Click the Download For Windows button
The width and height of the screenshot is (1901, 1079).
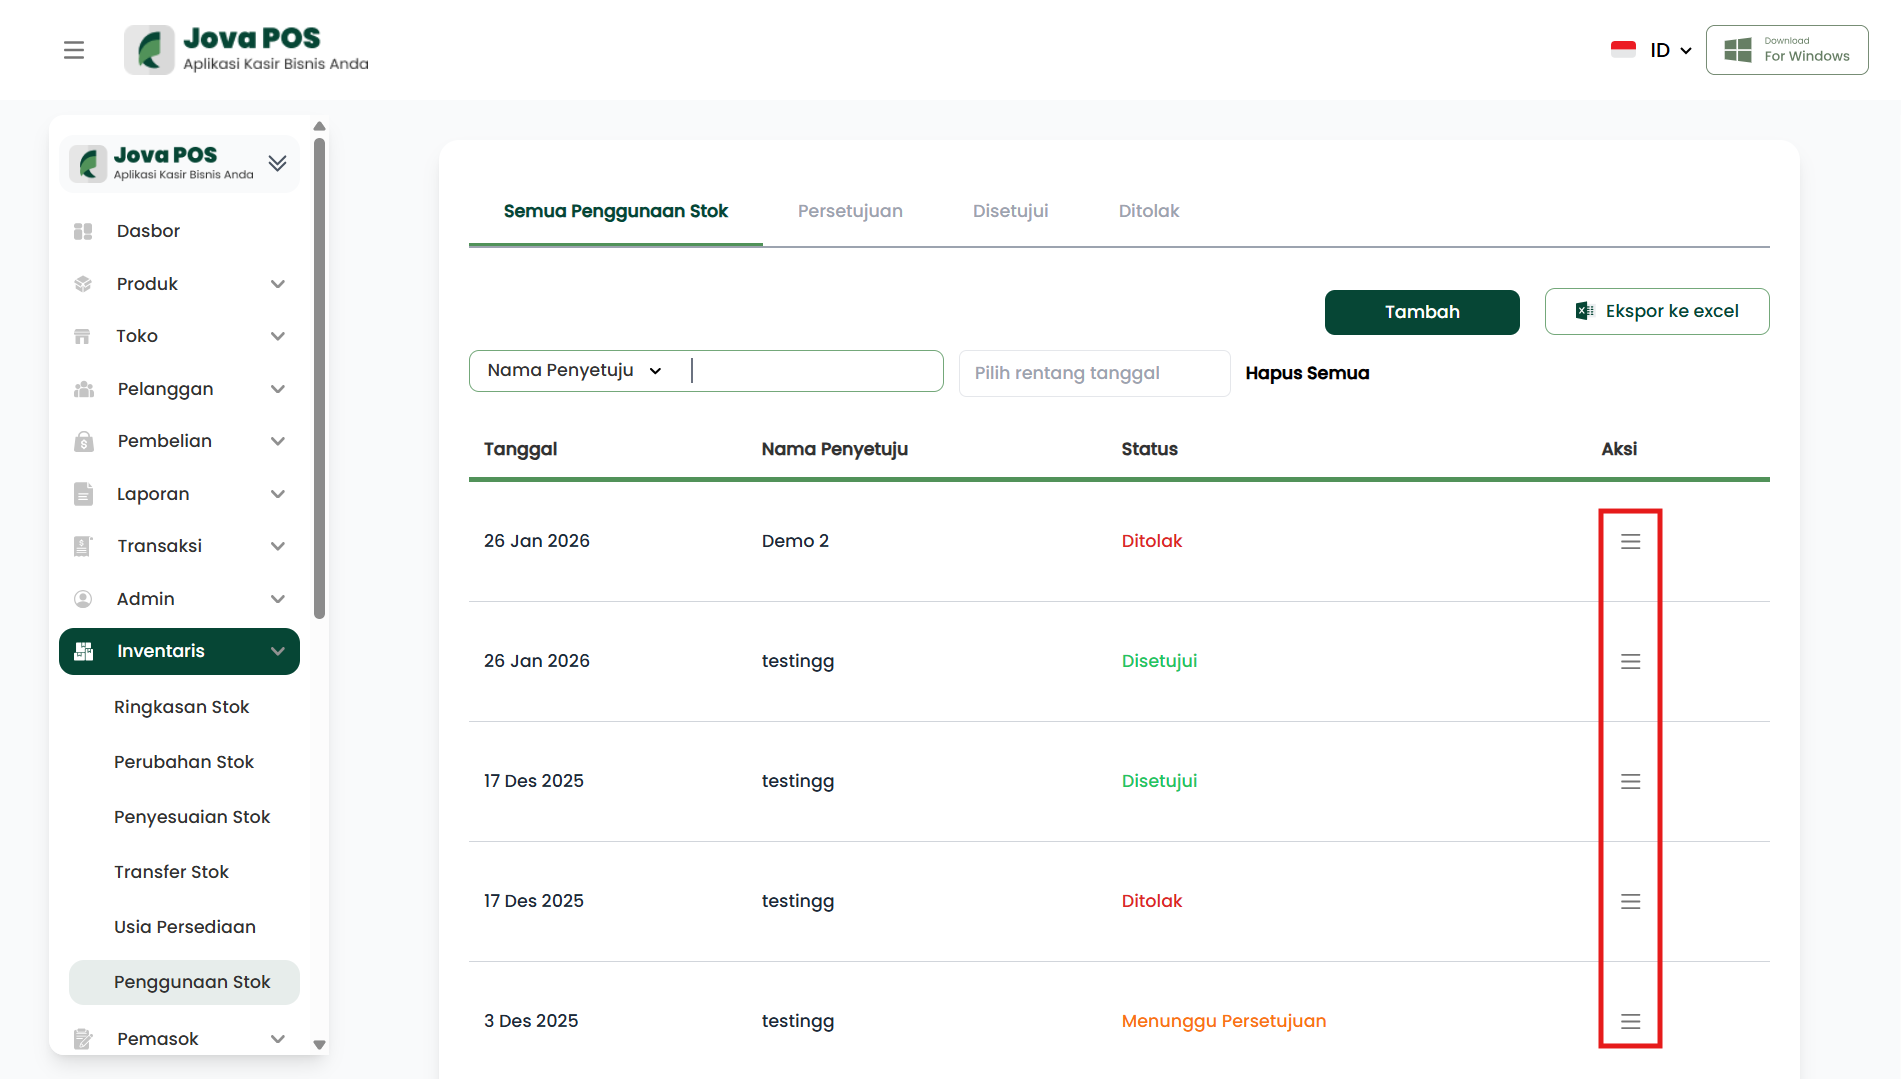click(1786, 50)
